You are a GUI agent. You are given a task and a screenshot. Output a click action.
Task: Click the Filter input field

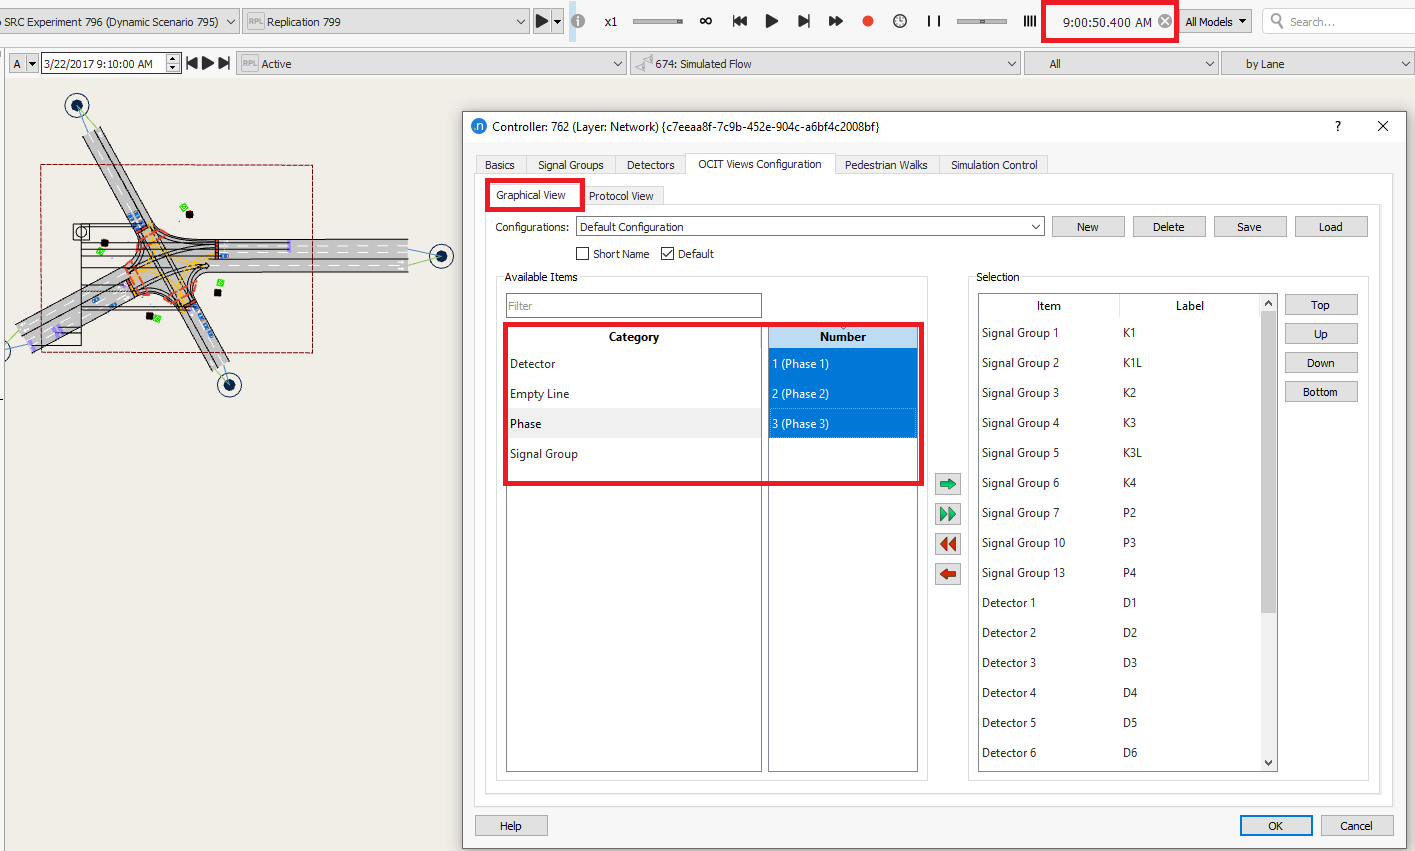point(633,306)
